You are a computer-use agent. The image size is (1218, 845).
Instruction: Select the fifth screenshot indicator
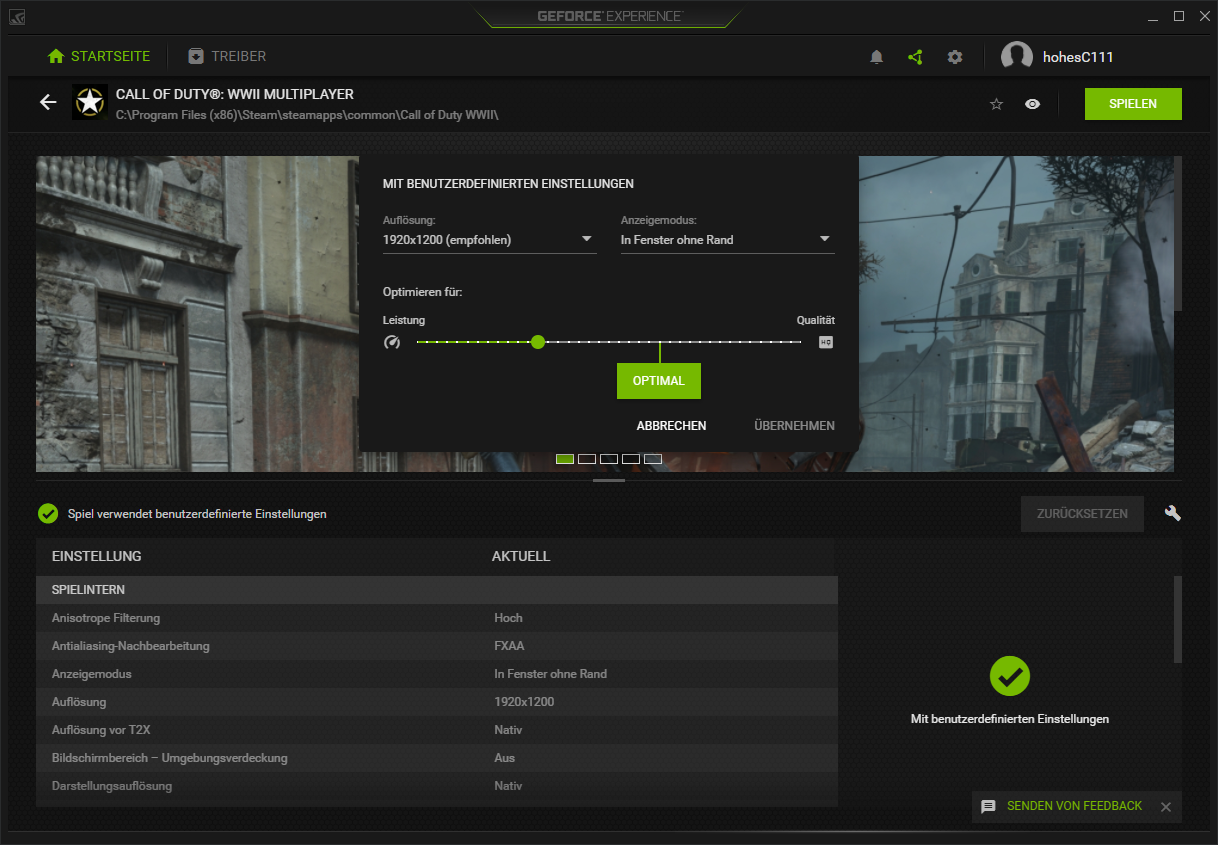click(653, 459)
